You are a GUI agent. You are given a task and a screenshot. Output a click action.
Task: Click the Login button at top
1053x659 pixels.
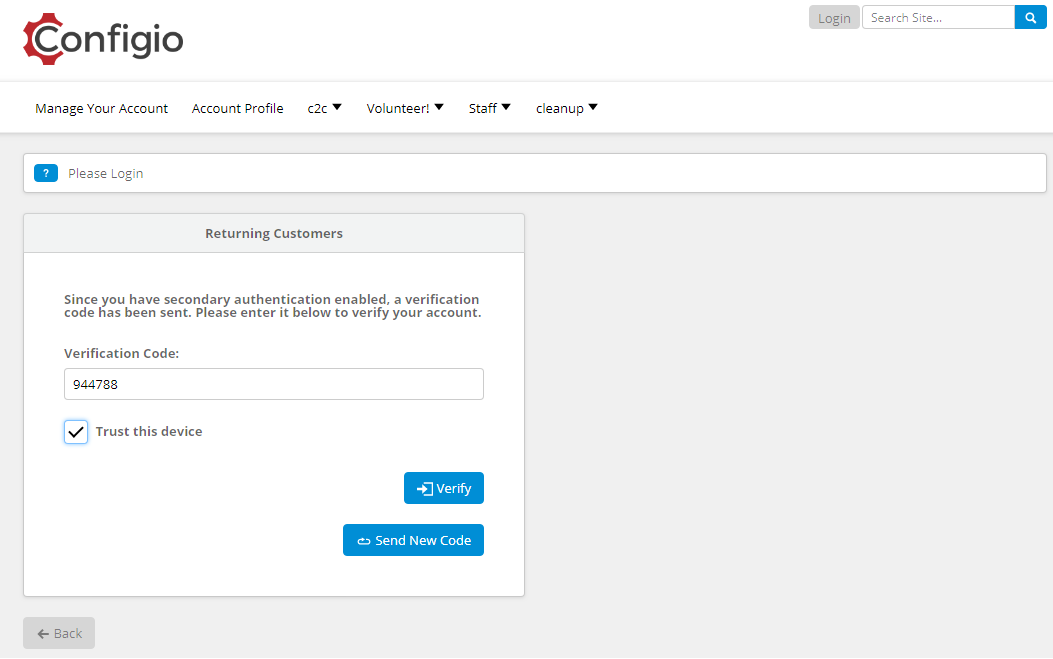pos(834,18)
